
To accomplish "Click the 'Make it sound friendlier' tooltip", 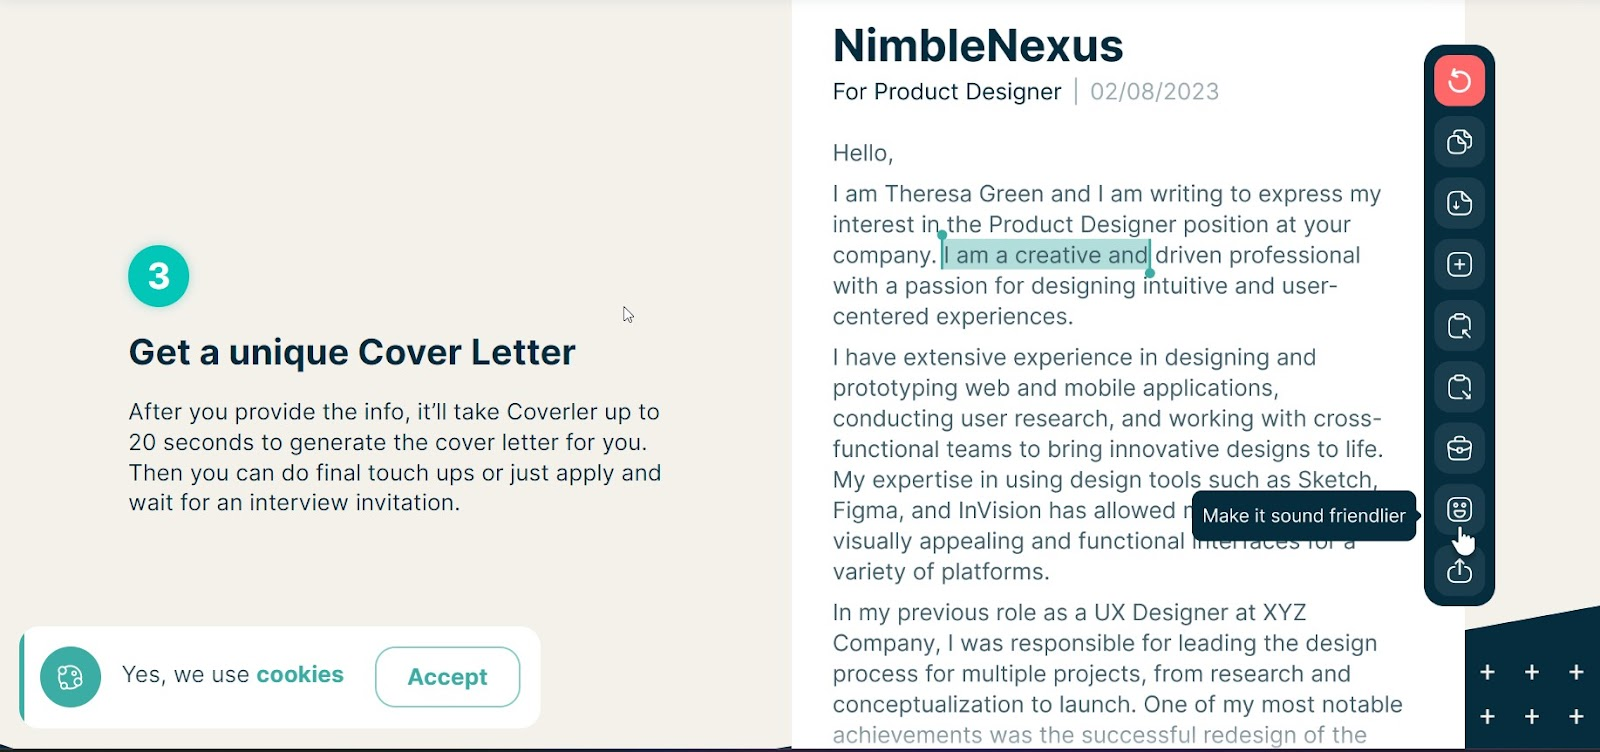I will click(1304, 516).
